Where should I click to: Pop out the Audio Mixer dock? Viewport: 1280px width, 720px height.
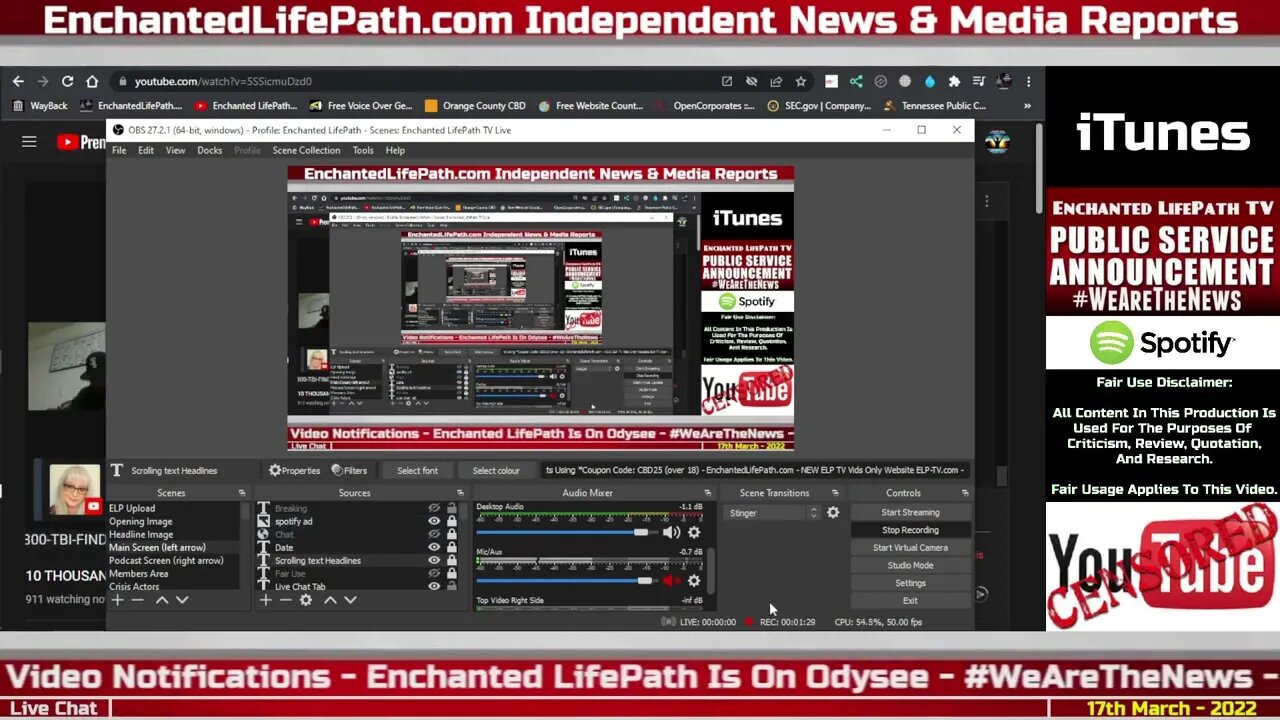[707, 493]
